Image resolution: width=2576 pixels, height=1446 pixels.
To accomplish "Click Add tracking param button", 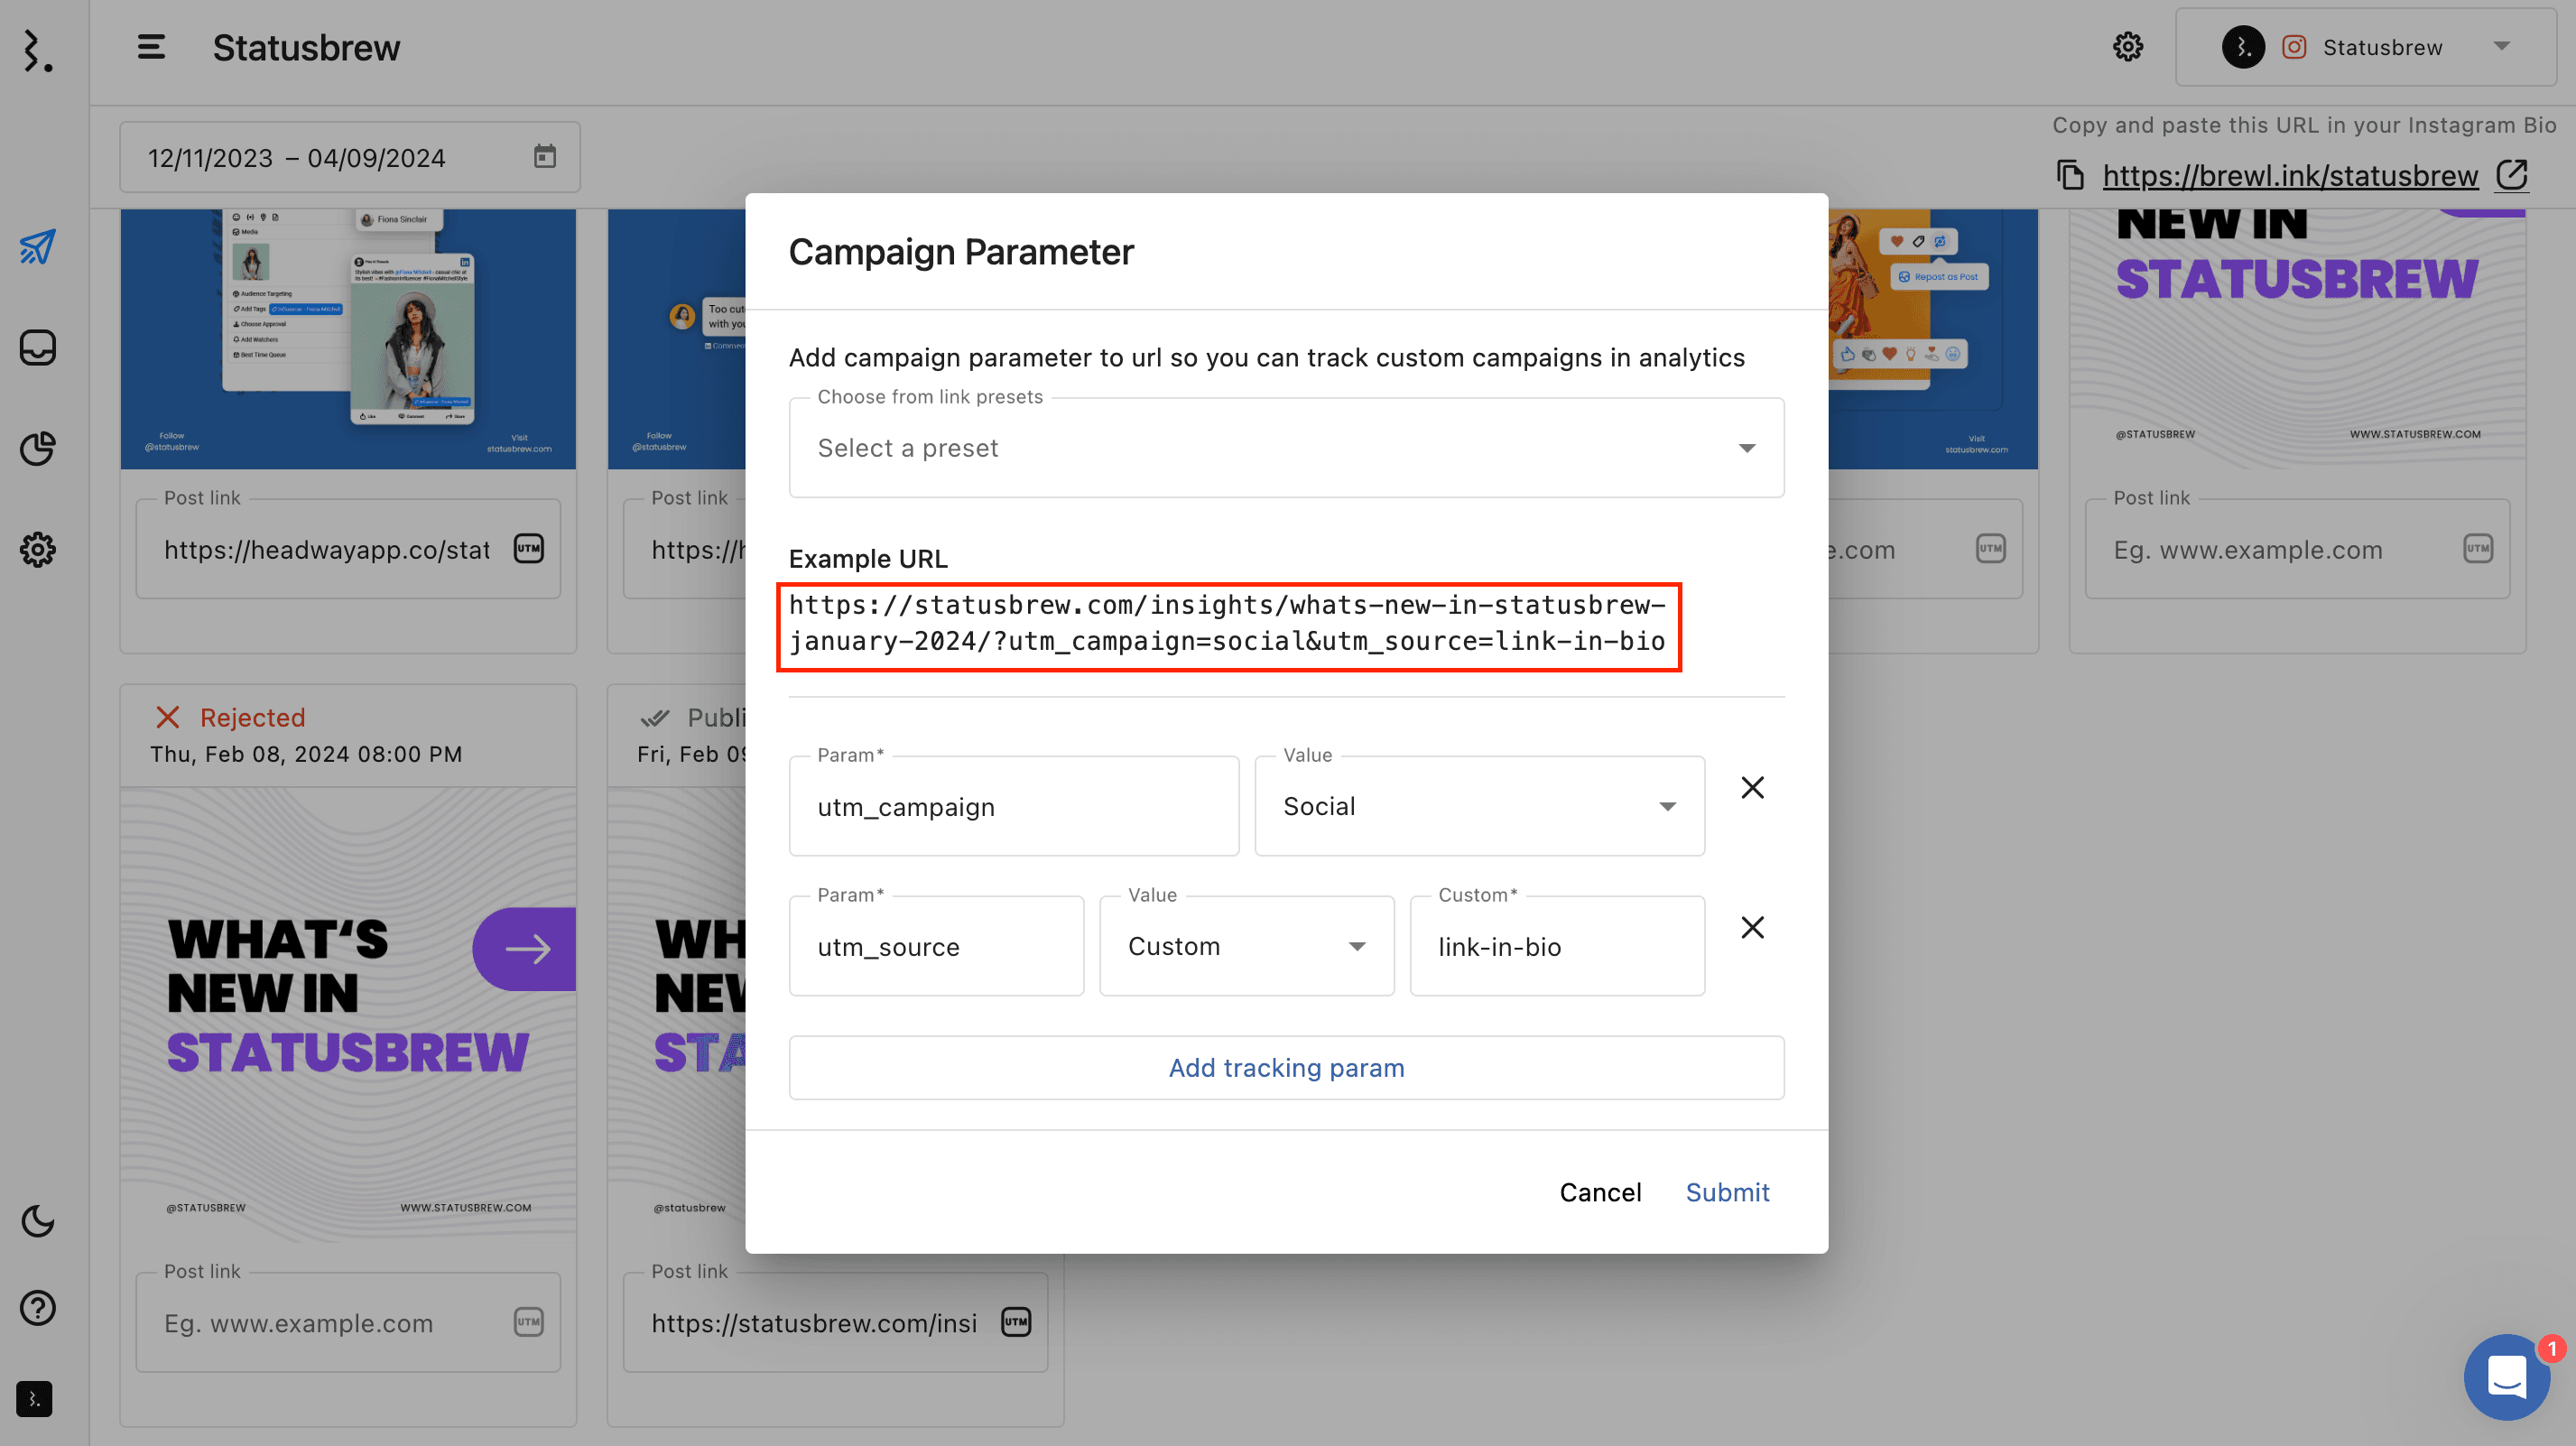I will click(1286, 1068).
